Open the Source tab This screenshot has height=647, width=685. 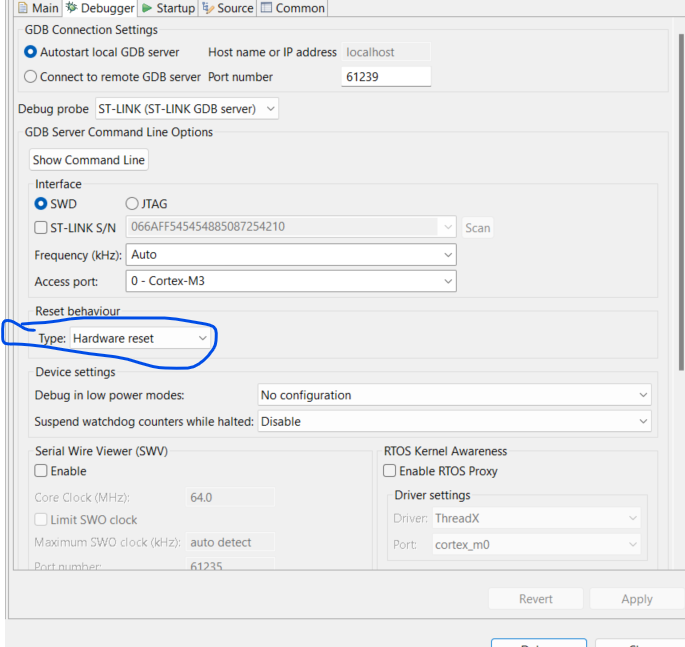click(227, 8)
